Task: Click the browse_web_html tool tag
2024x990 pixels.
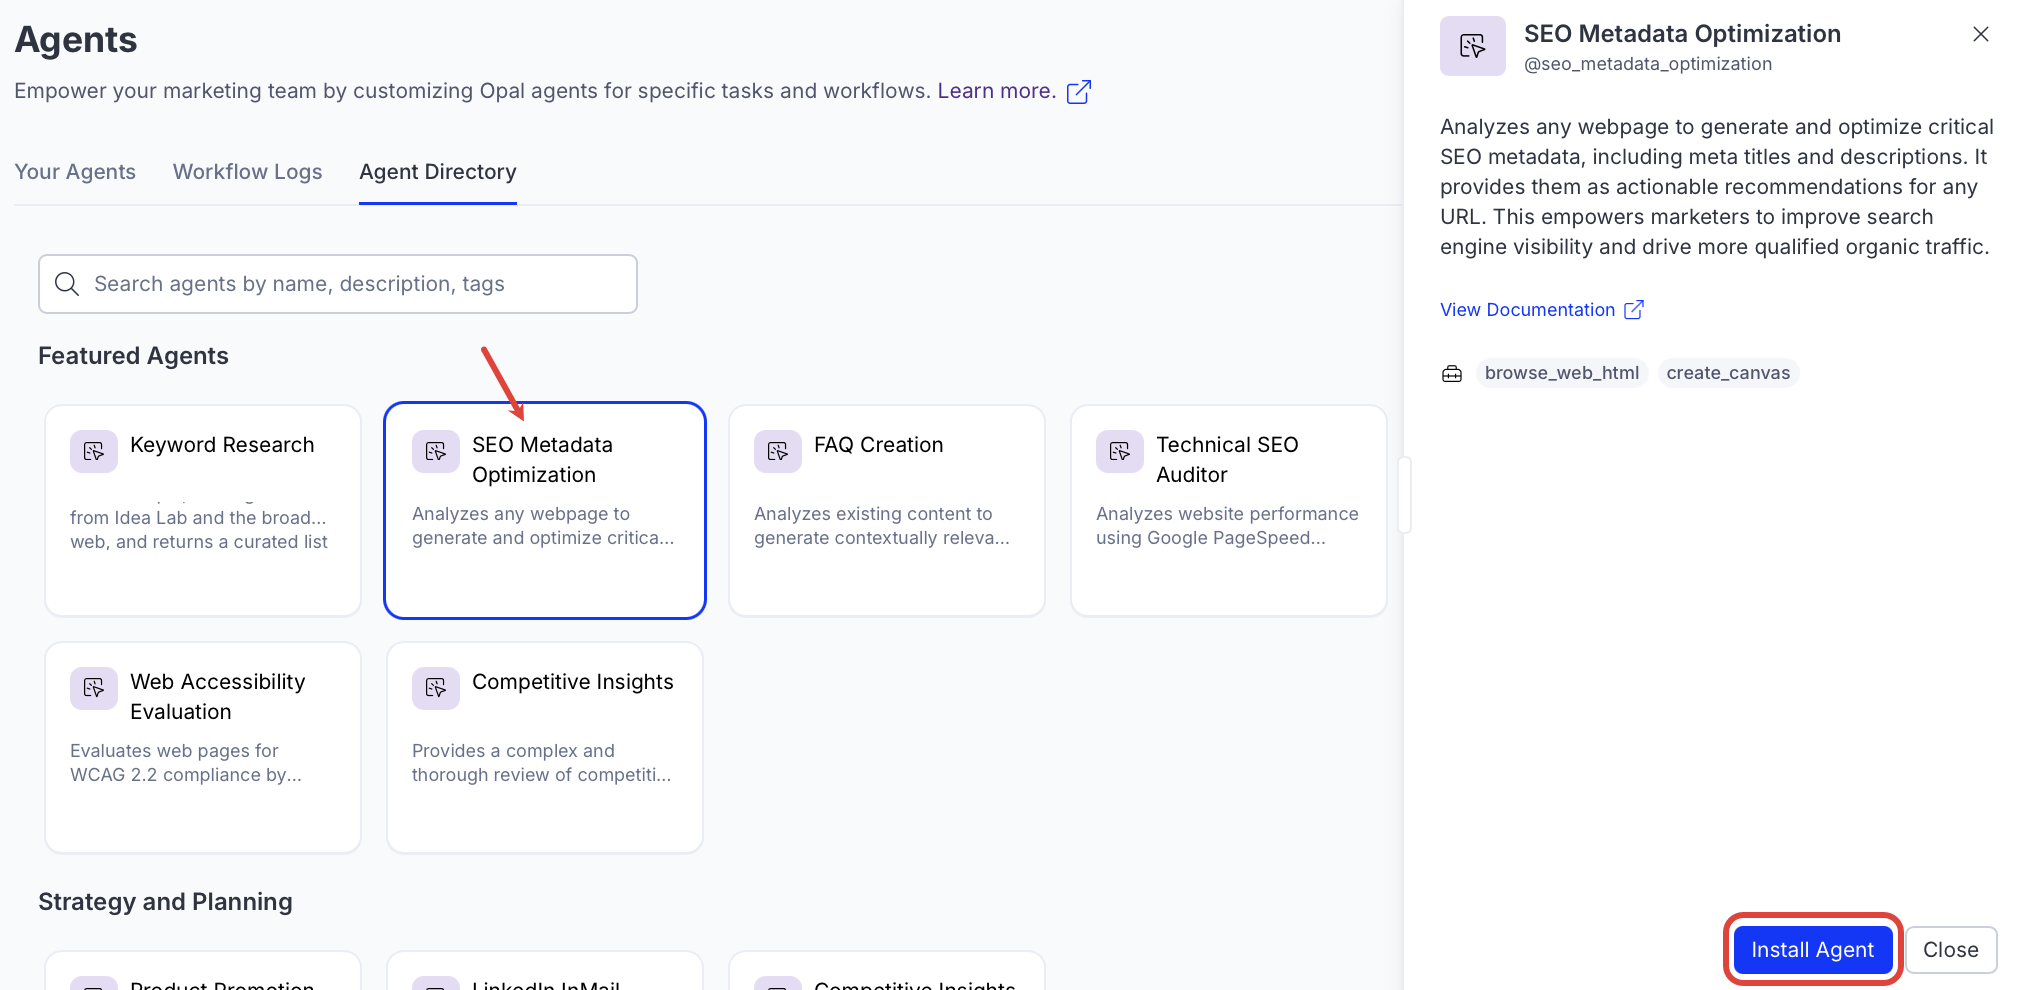Action: [x=1561, y=373]
